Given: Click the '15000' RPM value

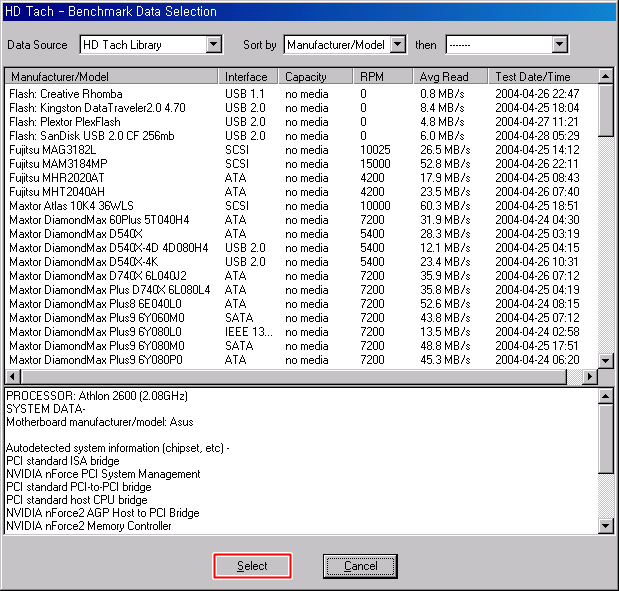Looking at the screenshot, I should 375,164.
